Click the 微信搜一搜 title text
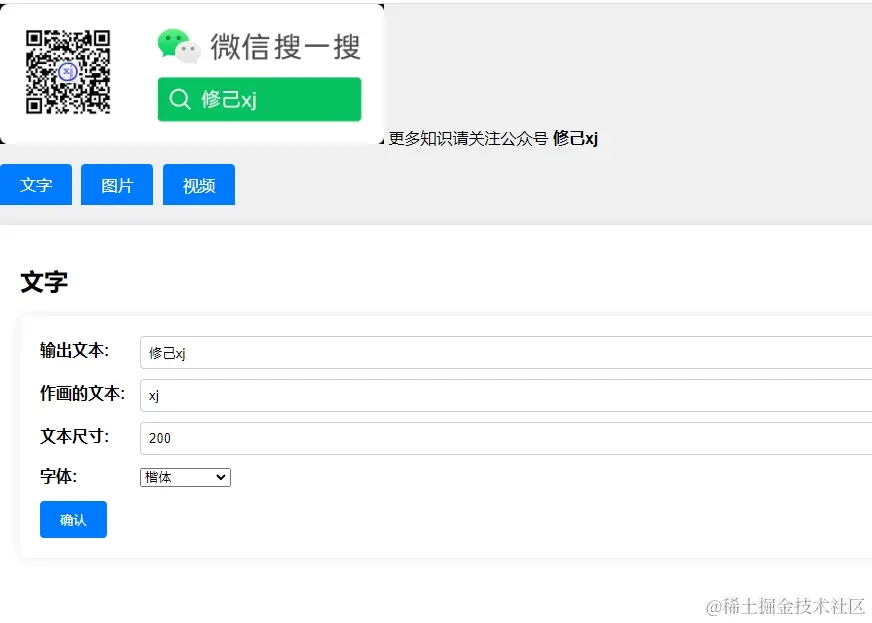This screenshot has width=872, height=623. pos(285,46)
